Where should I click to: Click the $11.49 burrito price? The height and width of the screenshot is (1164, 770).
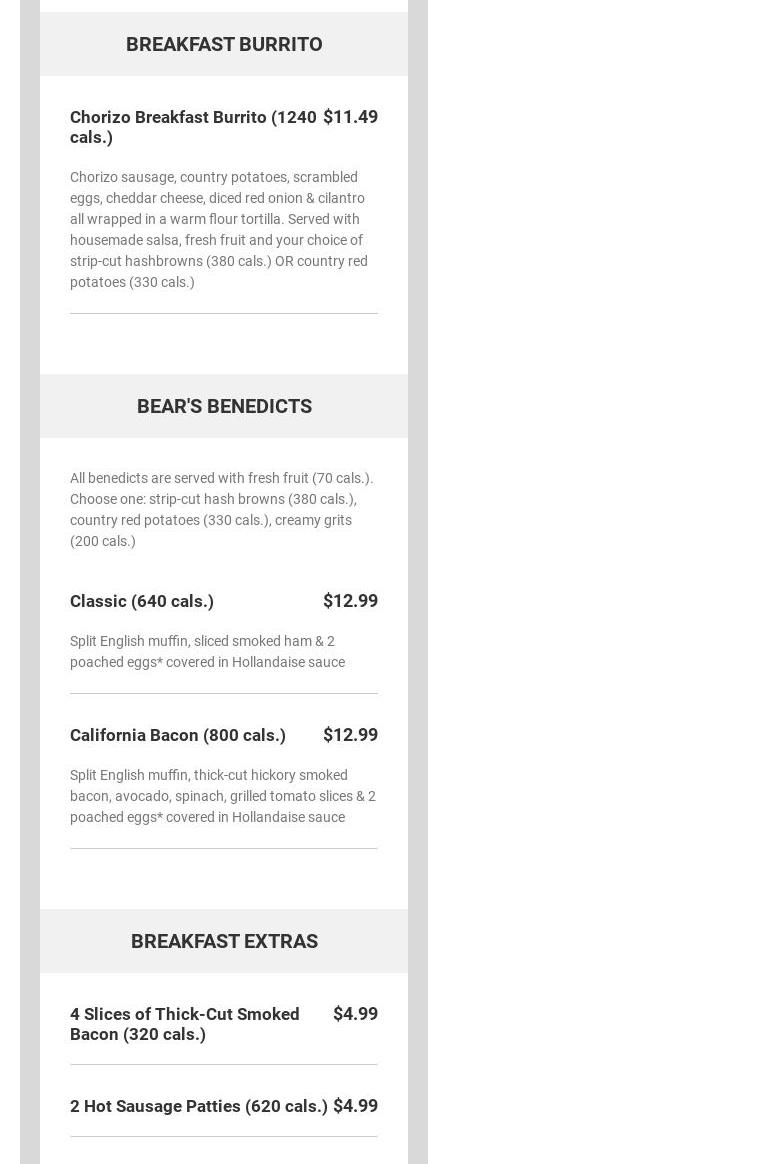pos(350,117)
